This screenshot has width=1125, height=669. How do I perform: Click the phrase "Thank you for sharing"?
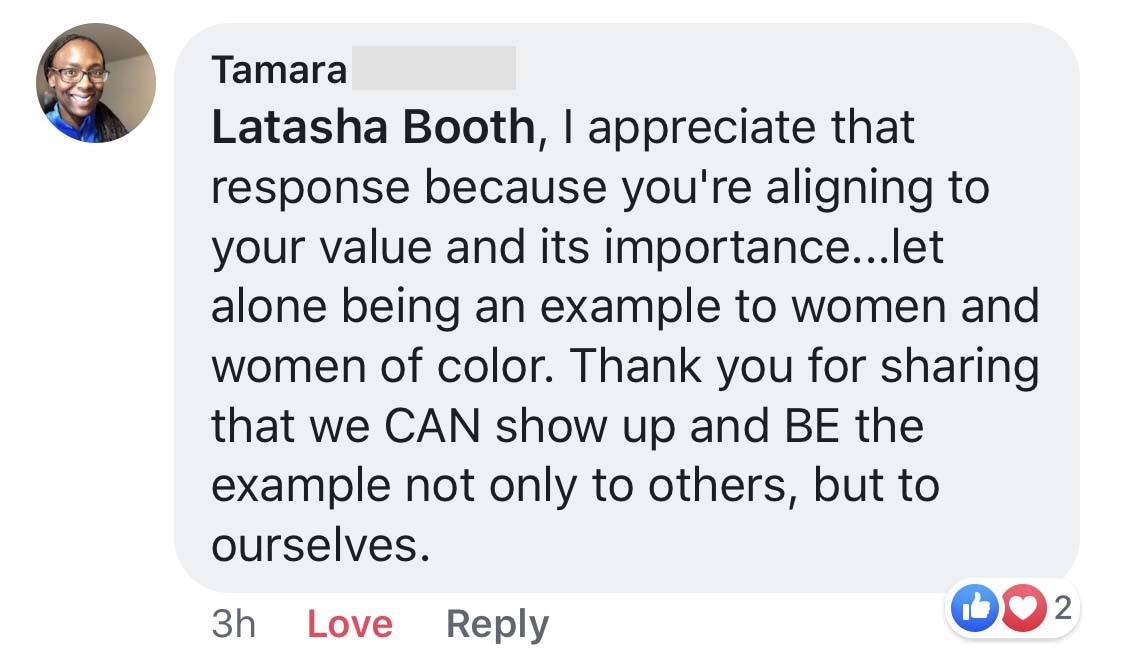(x=805, y=367)
